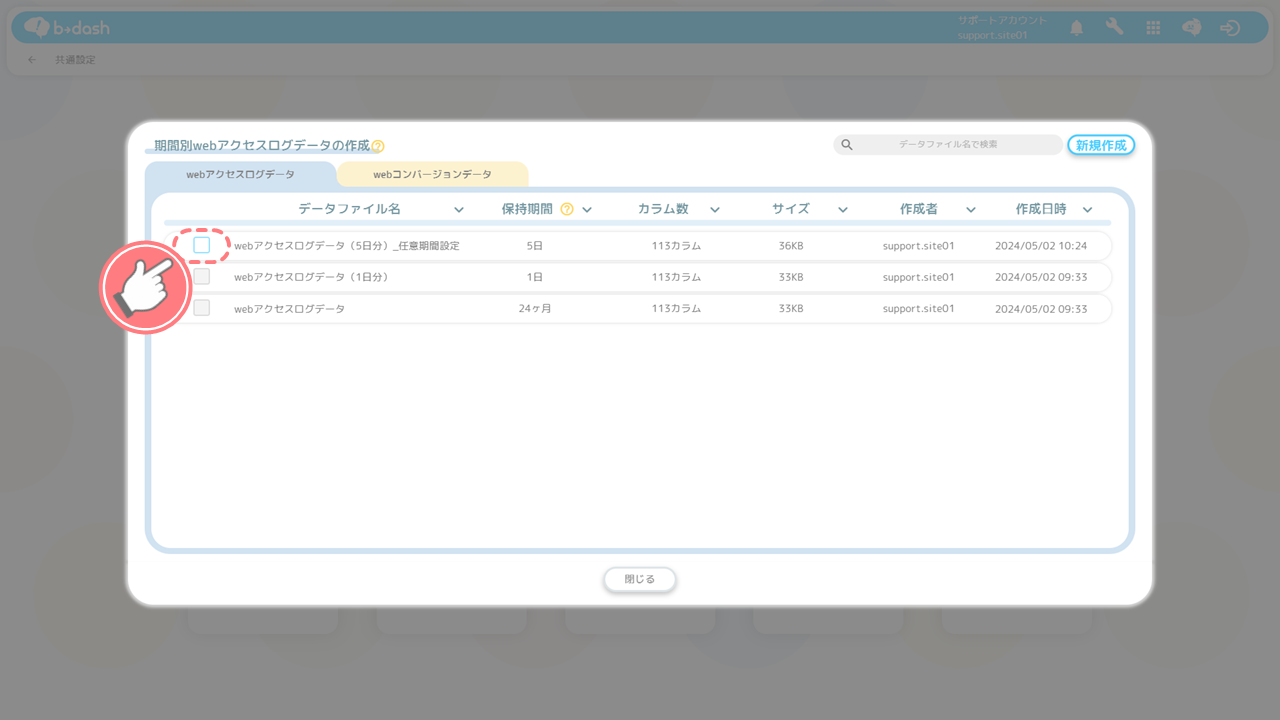Check the box for webアクセスログデータ（5日分）_任意期間設定

202,245
